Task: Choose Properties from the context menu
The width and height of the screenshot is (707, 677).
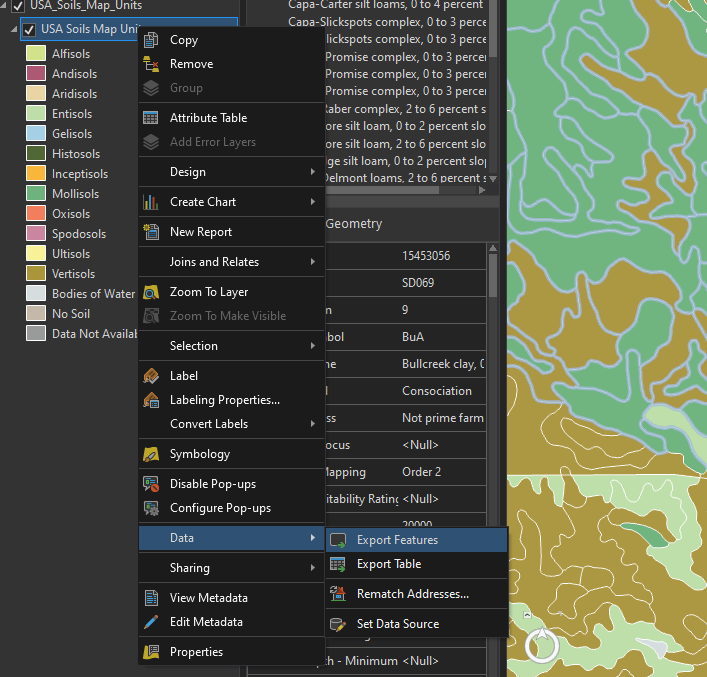Action: [x=196, y=652]
